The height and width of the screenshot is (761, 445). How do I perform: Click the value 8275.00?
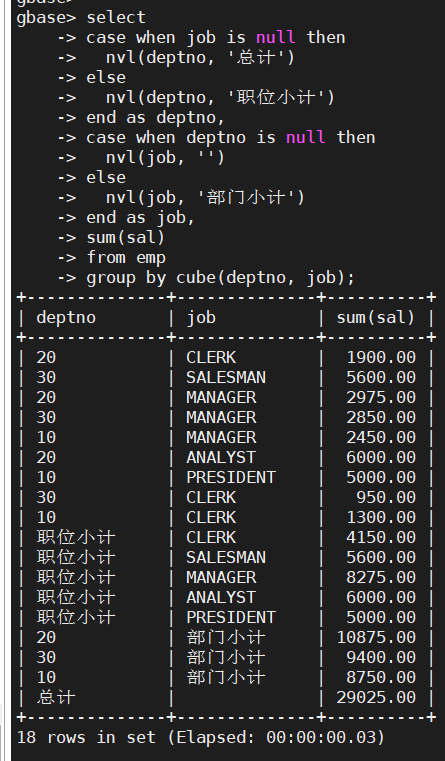(x=381, y=577)
